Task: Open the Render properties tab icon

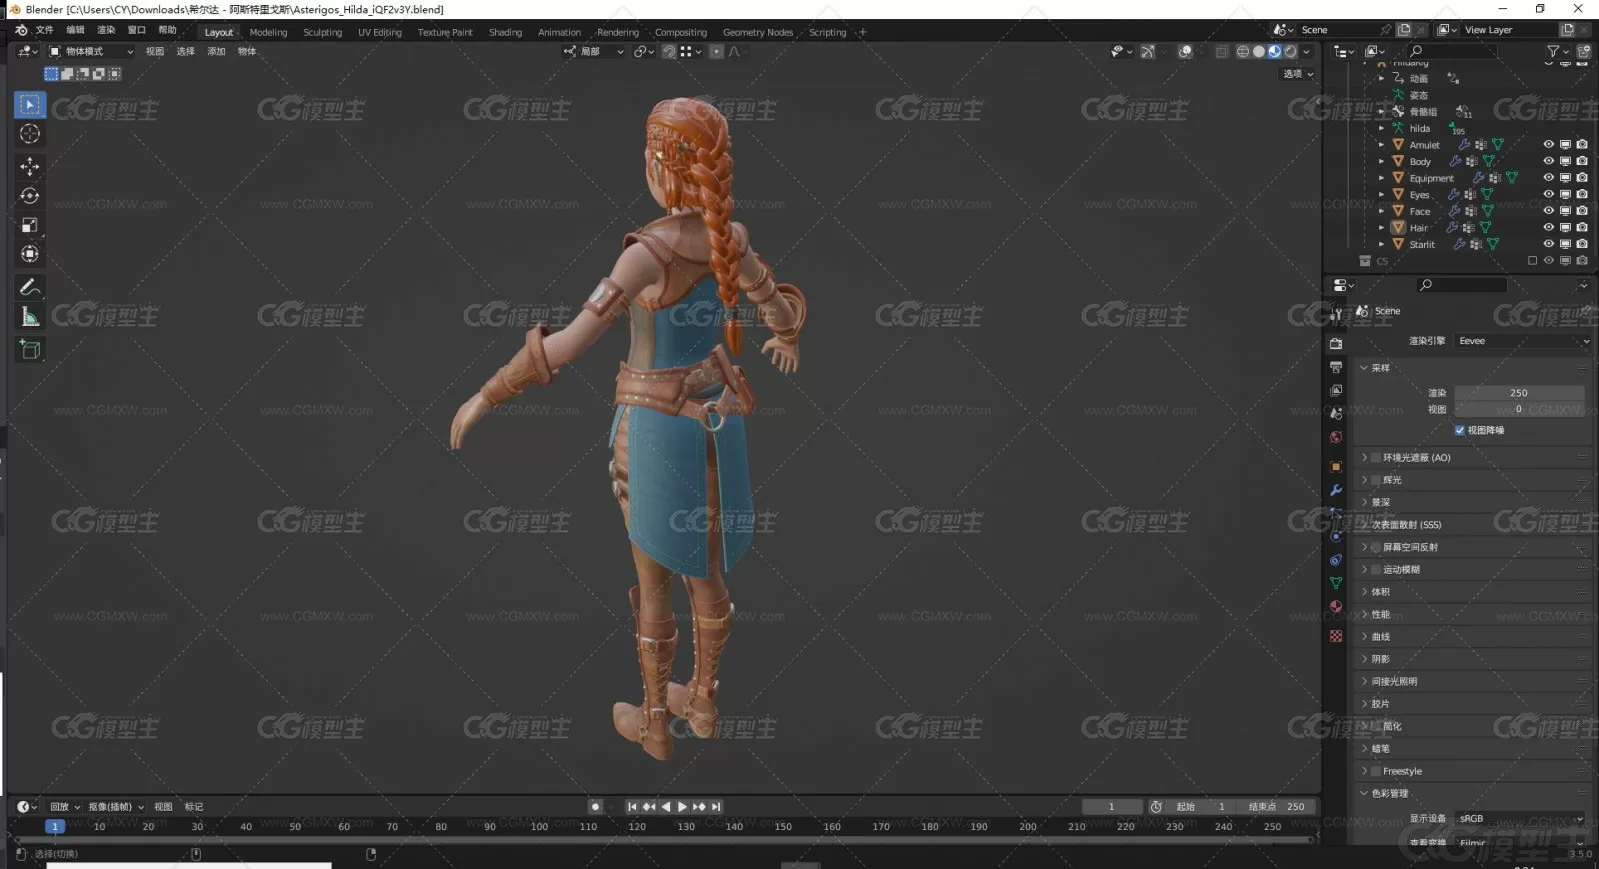Action: 1336,344
